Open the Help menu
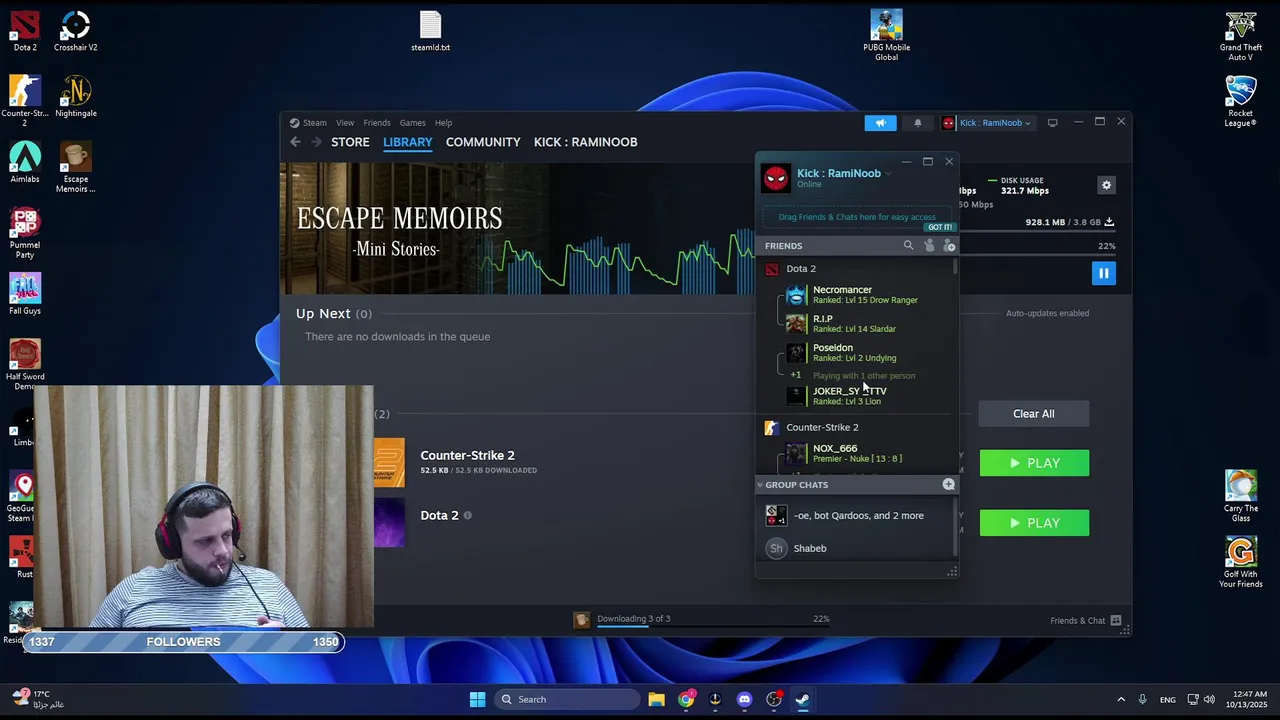 pos(443,123)
